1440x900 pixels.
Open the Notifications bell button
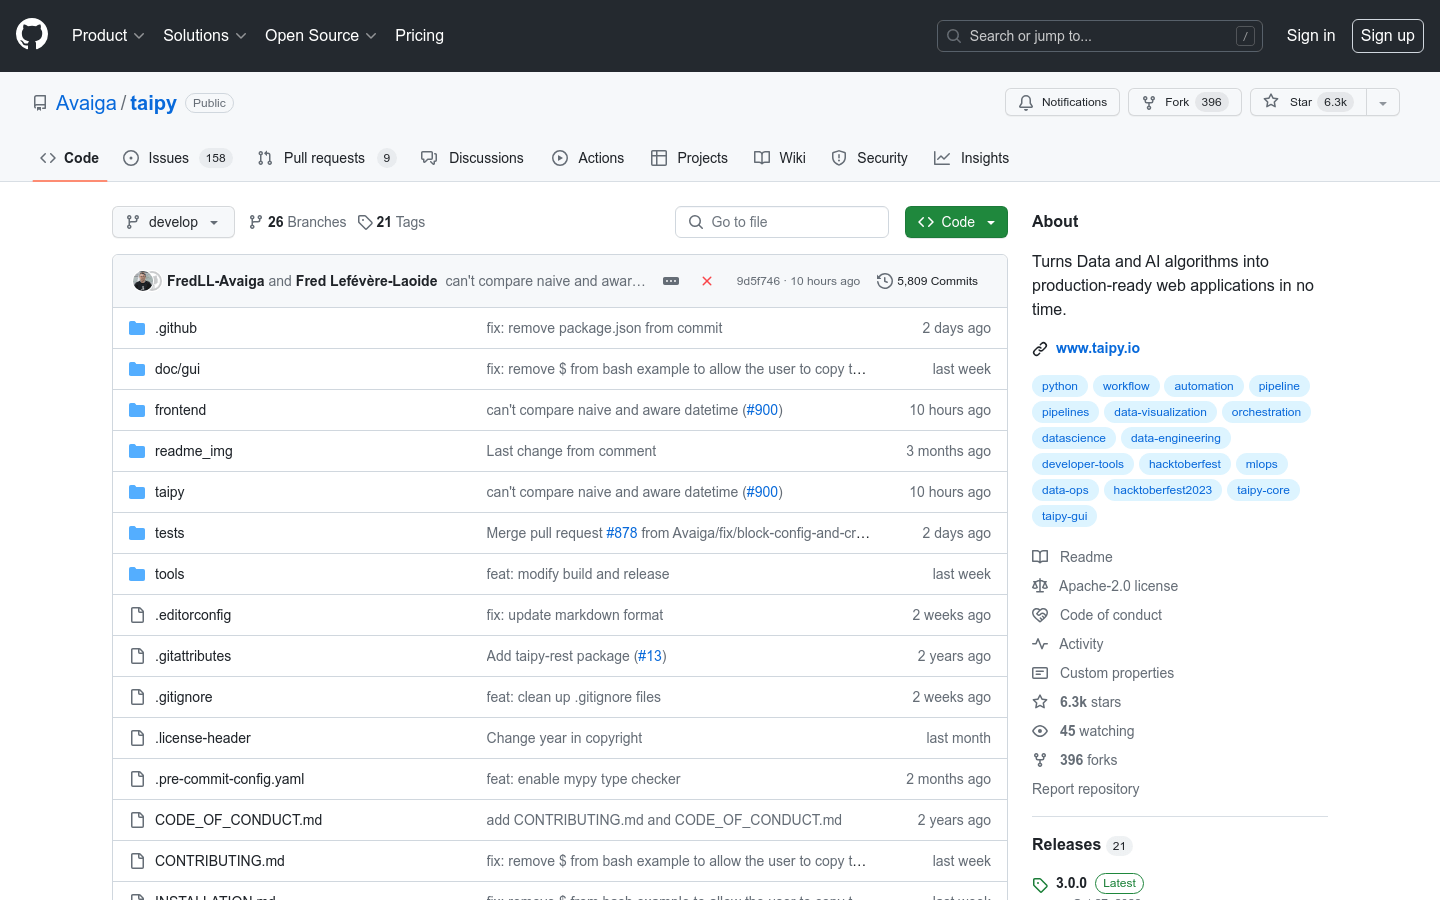(1062, 102)
